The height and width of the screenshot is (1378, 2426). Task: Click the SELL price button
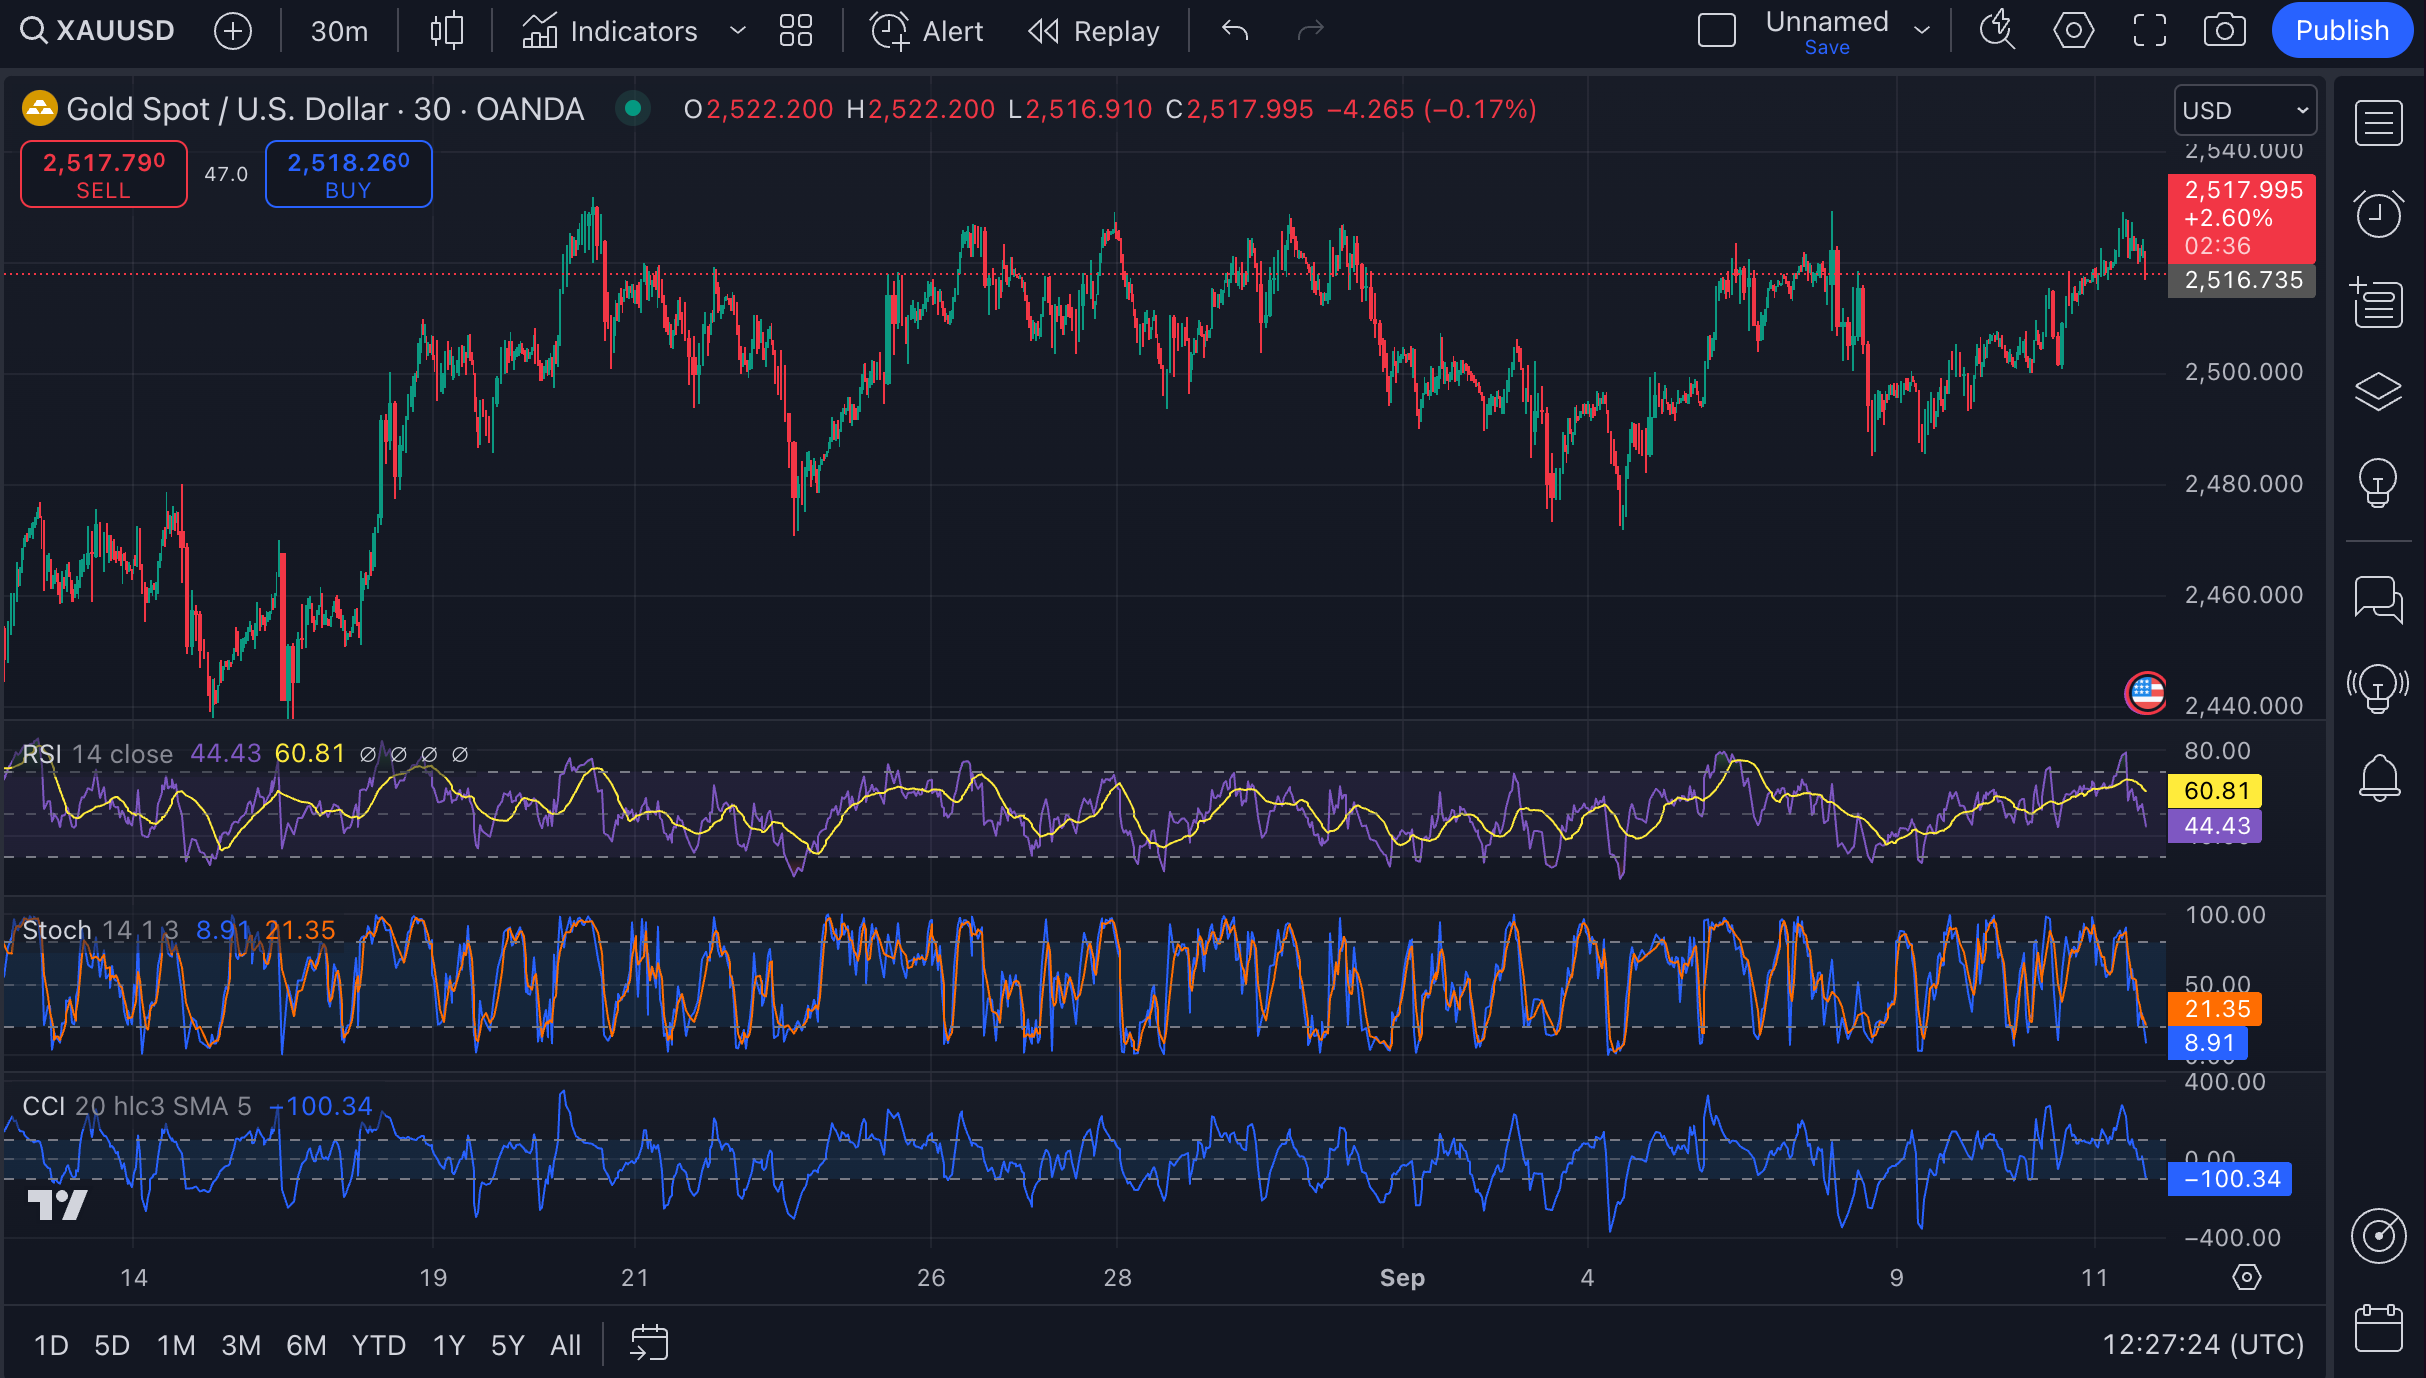coord(104,174)
